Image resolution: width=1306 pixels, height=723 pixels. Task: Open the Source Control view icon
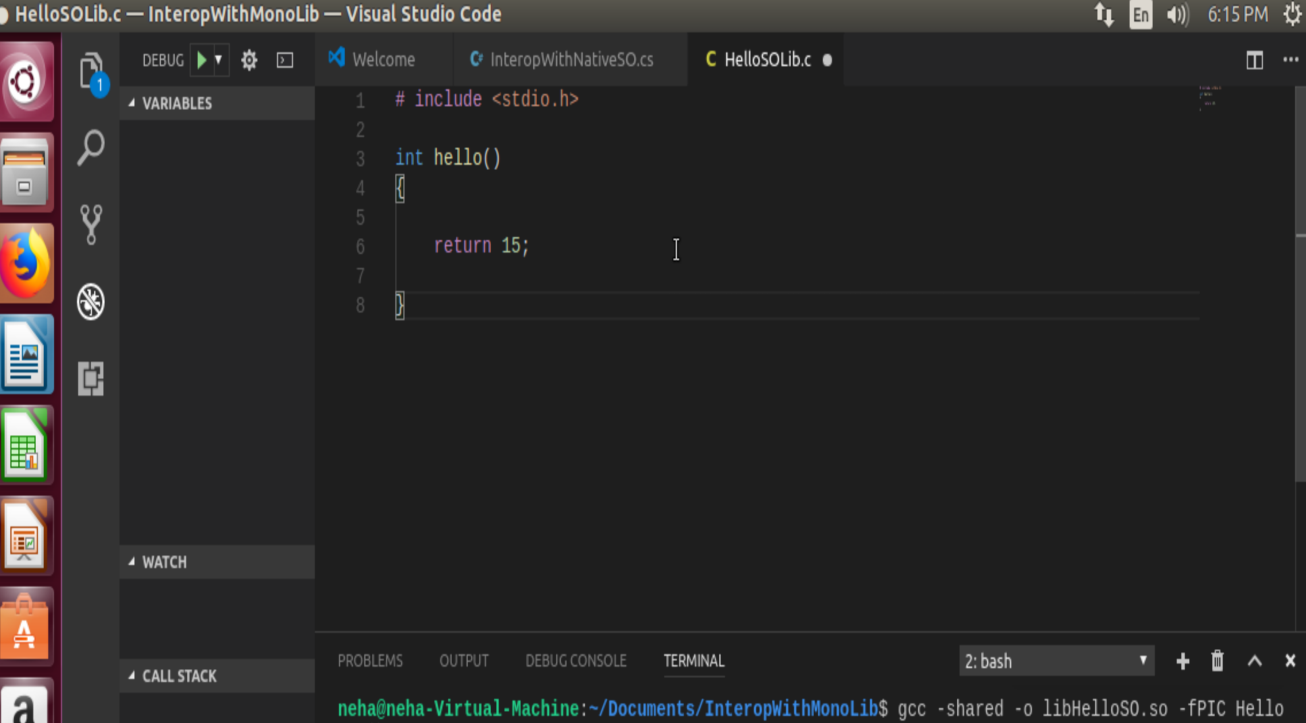coord(91,224)
